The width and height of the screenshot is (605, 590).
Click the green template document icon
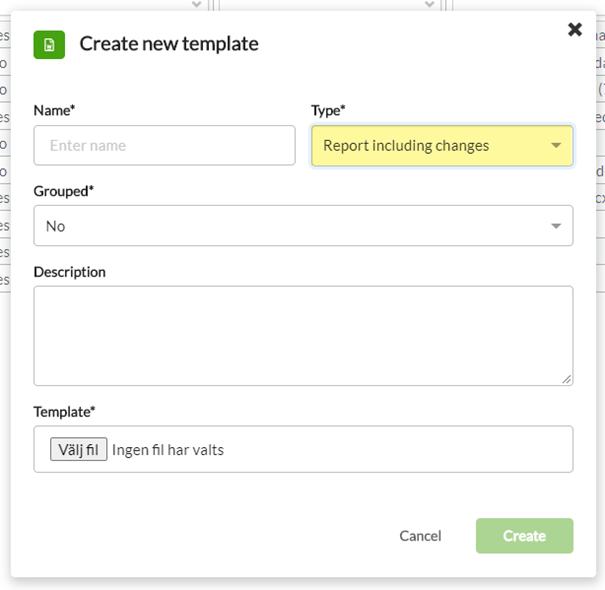click(49, 45)
